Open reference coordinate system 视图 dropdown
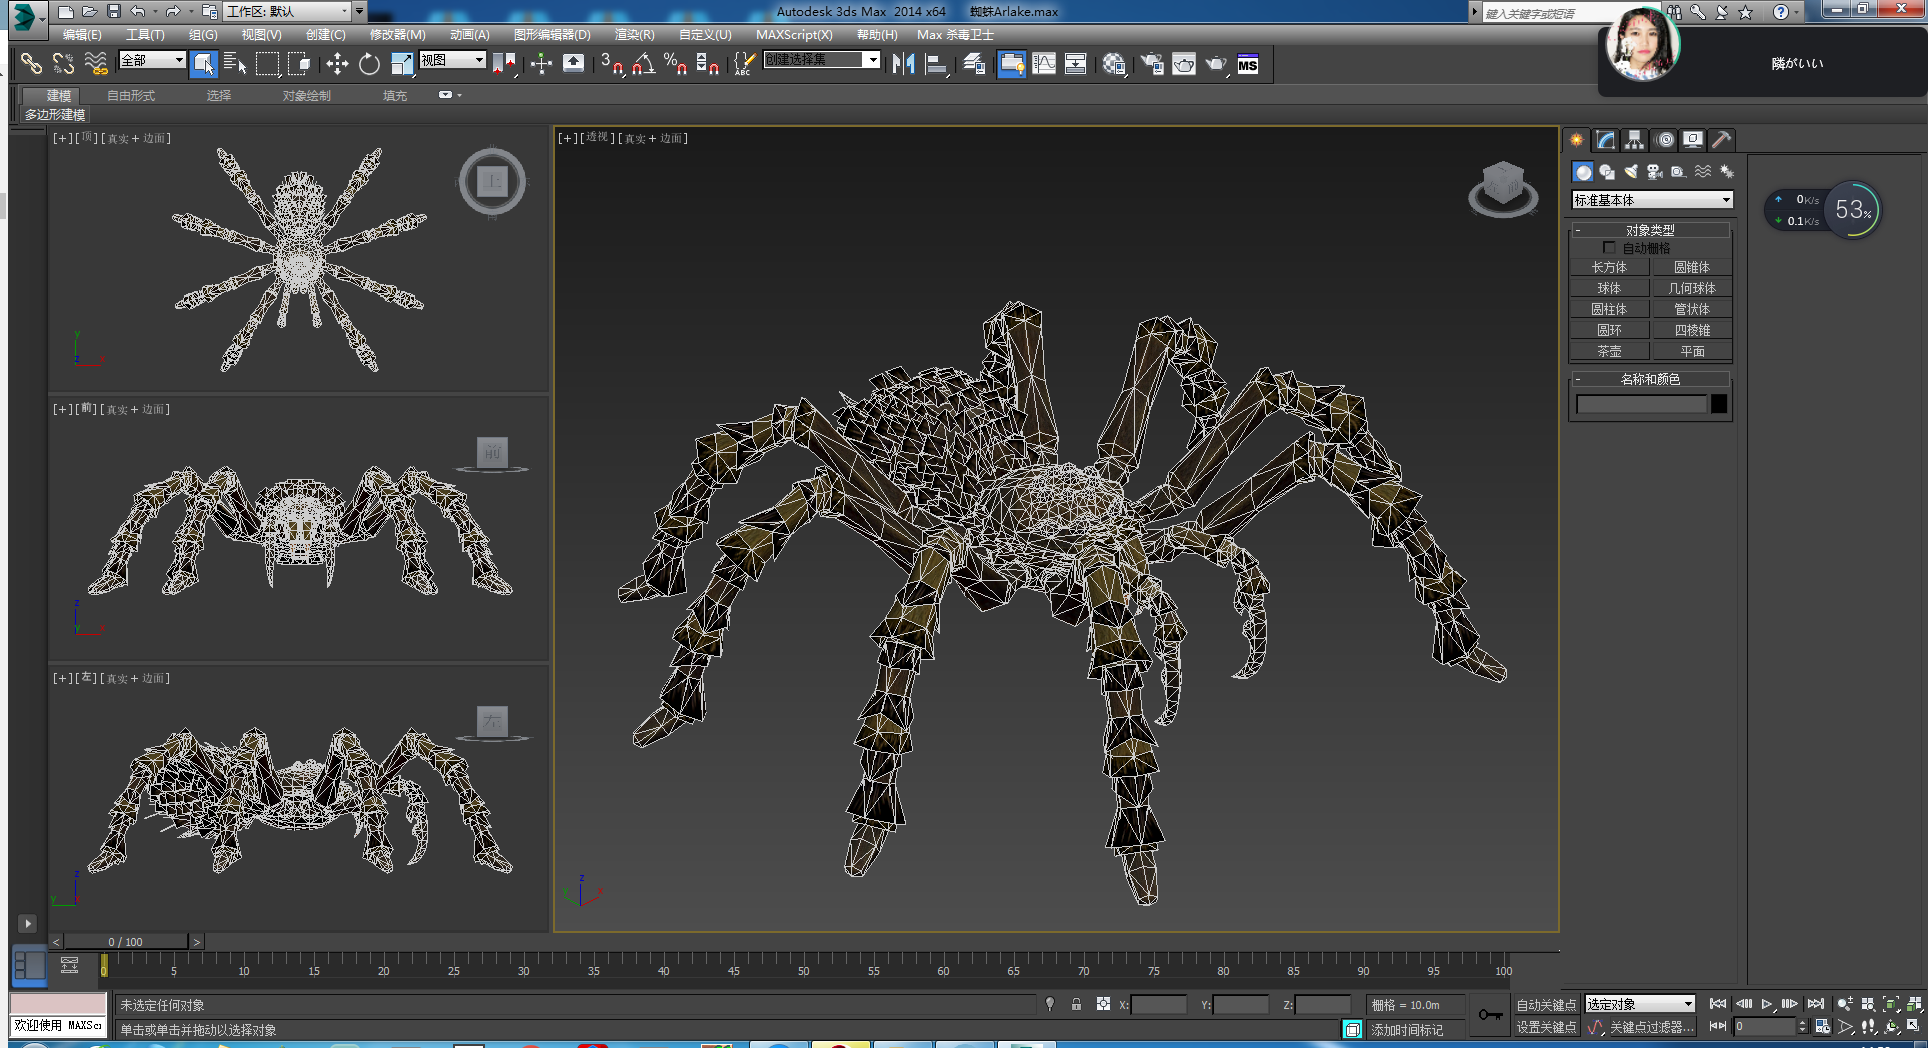 click(452, 60)
